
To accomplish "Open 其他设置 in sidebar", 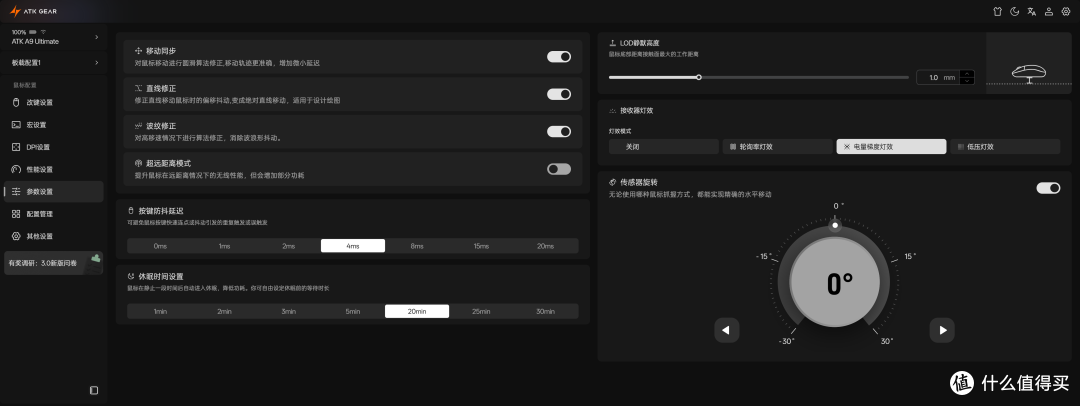I will 54,236.
